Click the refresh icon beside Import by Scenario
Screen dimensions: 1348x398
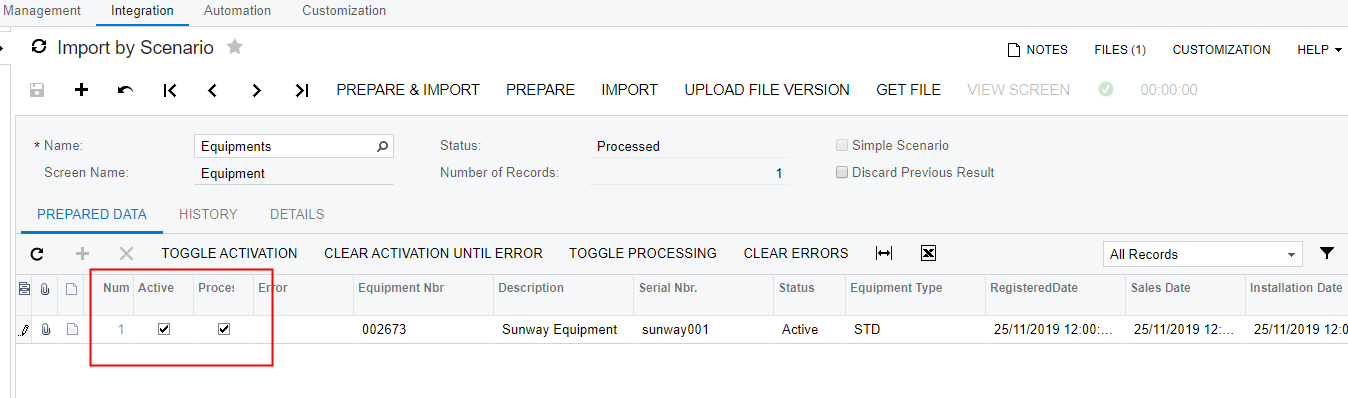[39, 47]
